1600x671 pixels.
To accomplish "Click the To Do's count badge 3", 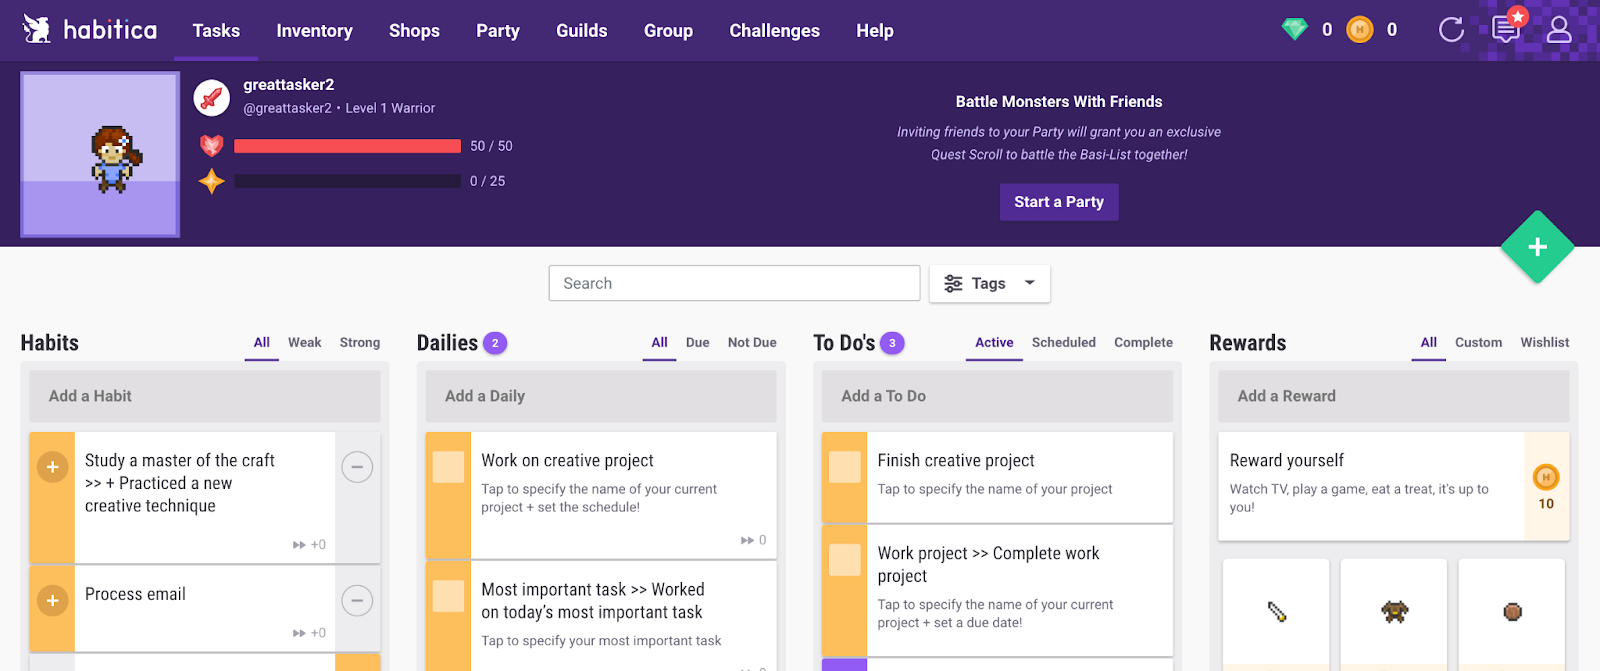I will 892,343.
